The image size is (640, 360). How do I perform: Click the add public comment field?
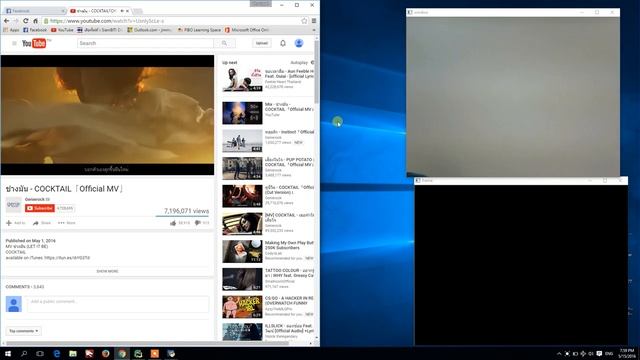[118, 304]
